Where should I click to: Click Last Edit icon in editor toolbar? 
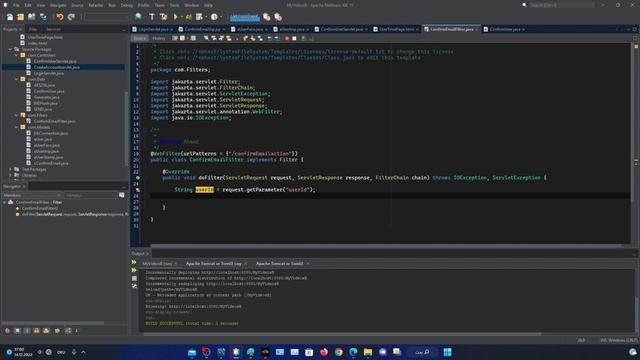point(175,38)
